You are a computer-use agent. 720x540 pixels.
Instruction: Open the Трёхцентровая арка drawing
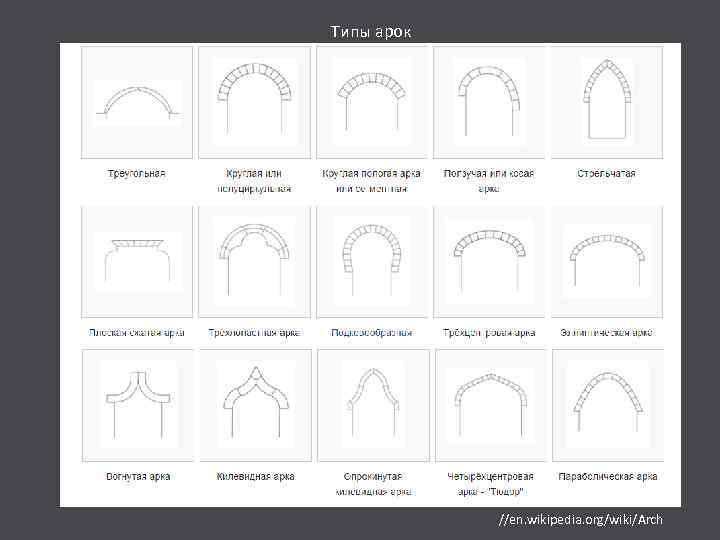click(489, 262)
